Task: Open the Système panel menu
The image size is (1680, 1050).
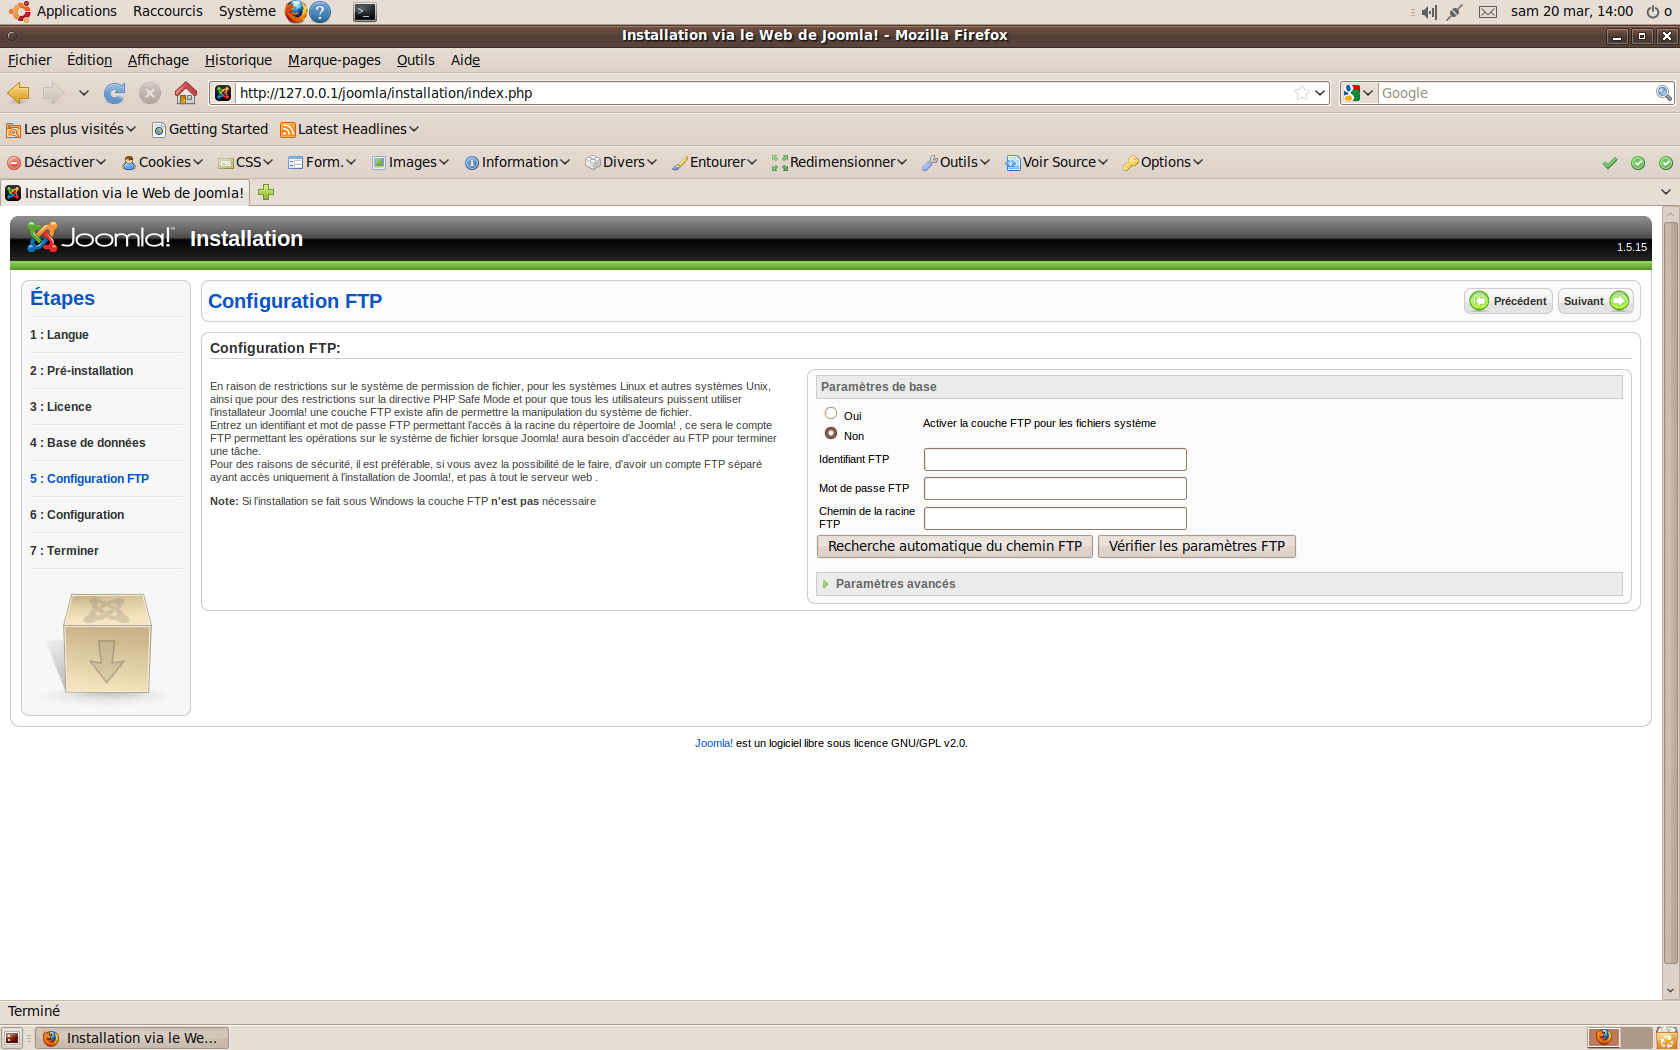Action: coord(247,11)
